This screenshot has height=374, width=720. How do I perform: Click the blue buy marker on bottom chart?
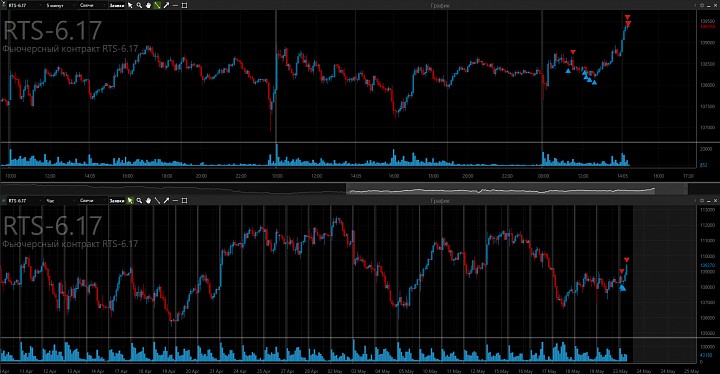coord(622,288)
